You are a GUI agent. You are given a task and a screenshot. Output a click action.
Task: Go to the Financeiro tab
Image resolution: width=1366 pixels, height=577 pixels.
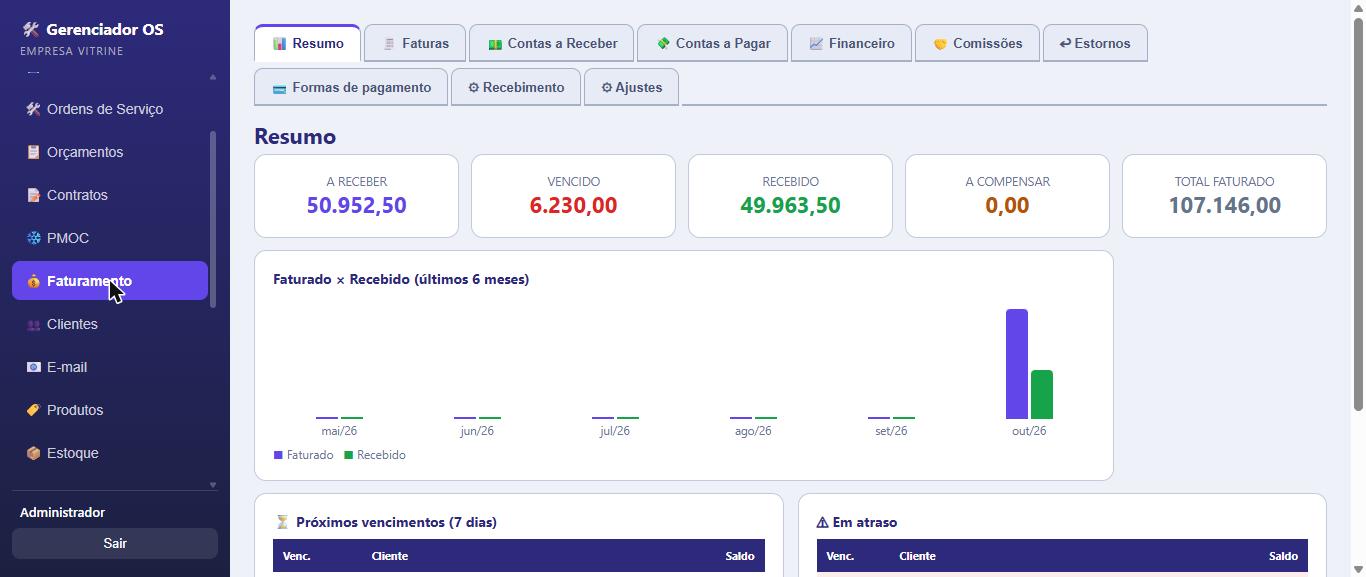(x=851, y=44)
